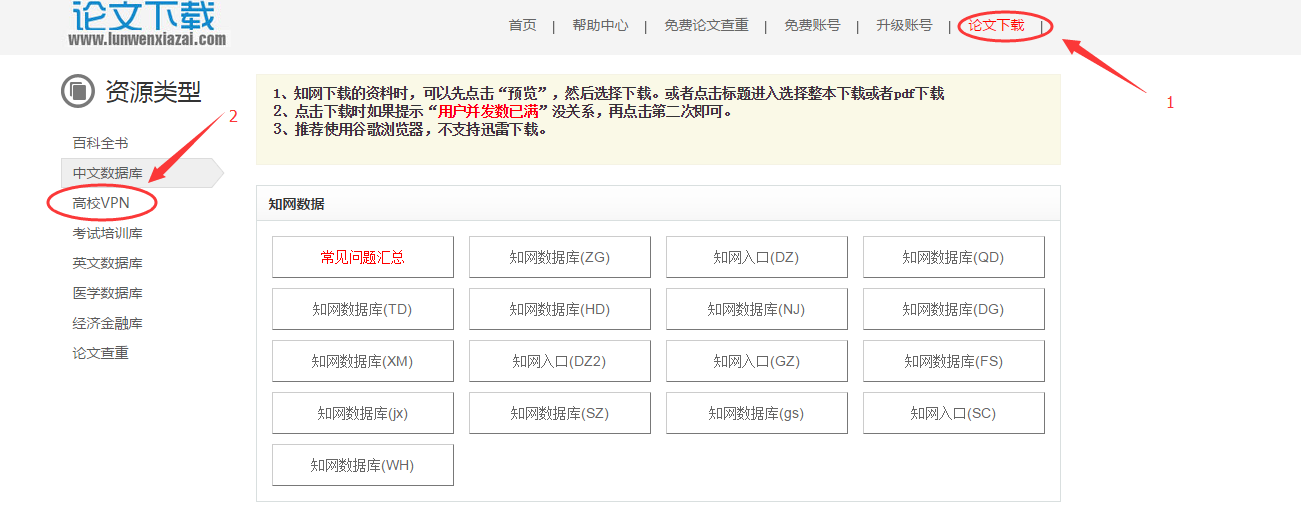Select 百科全书 in the sidebar

pos(100,143)
